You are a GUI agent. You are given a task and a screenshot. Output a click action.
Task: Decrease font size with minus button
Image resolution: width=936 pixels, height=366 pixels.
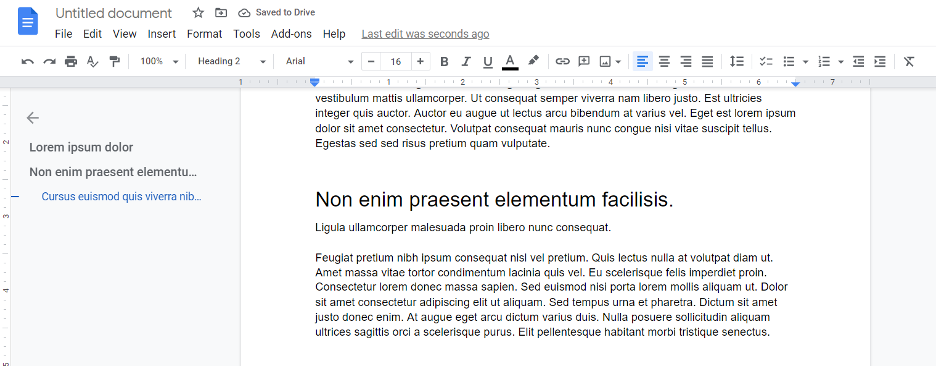coord(371,61)
